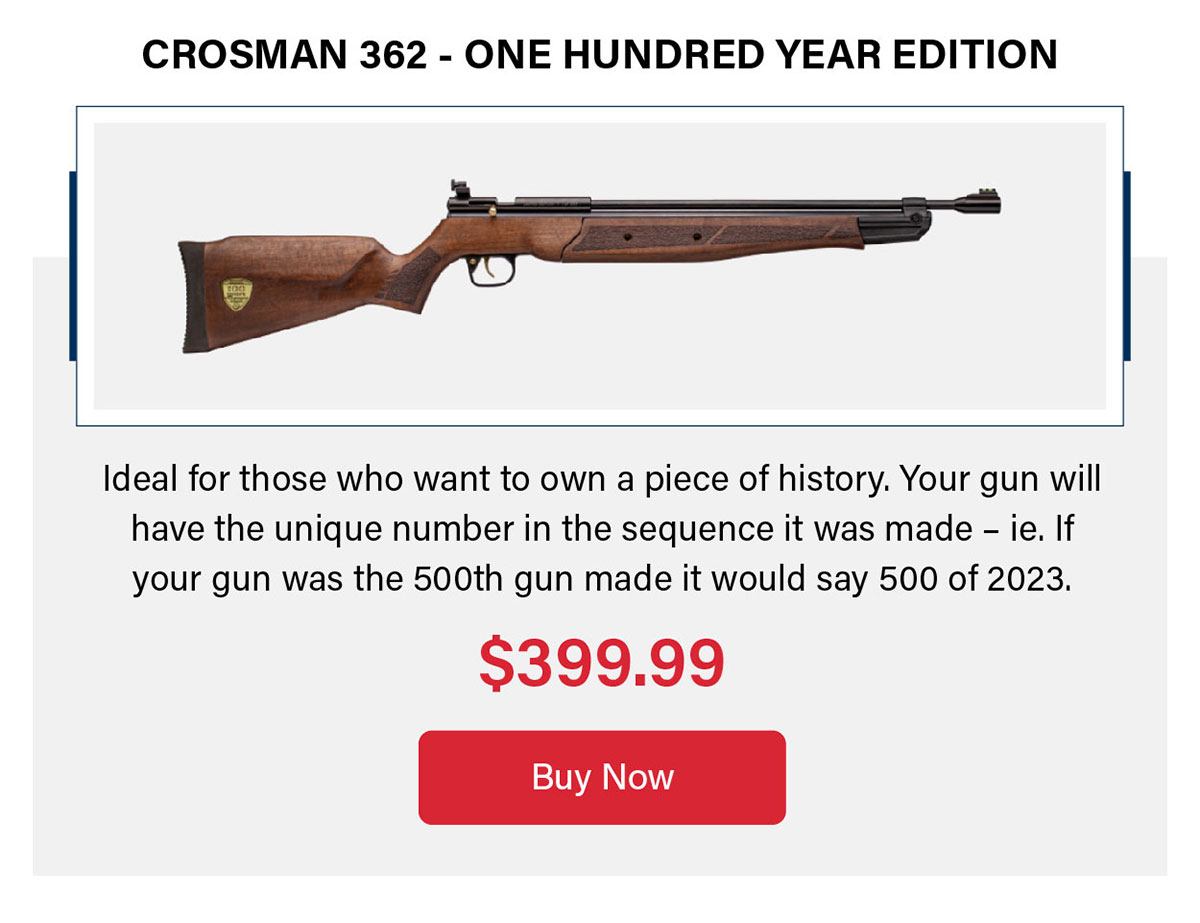
Task: Click the Buy Now button
Action: tap(600, 776)
